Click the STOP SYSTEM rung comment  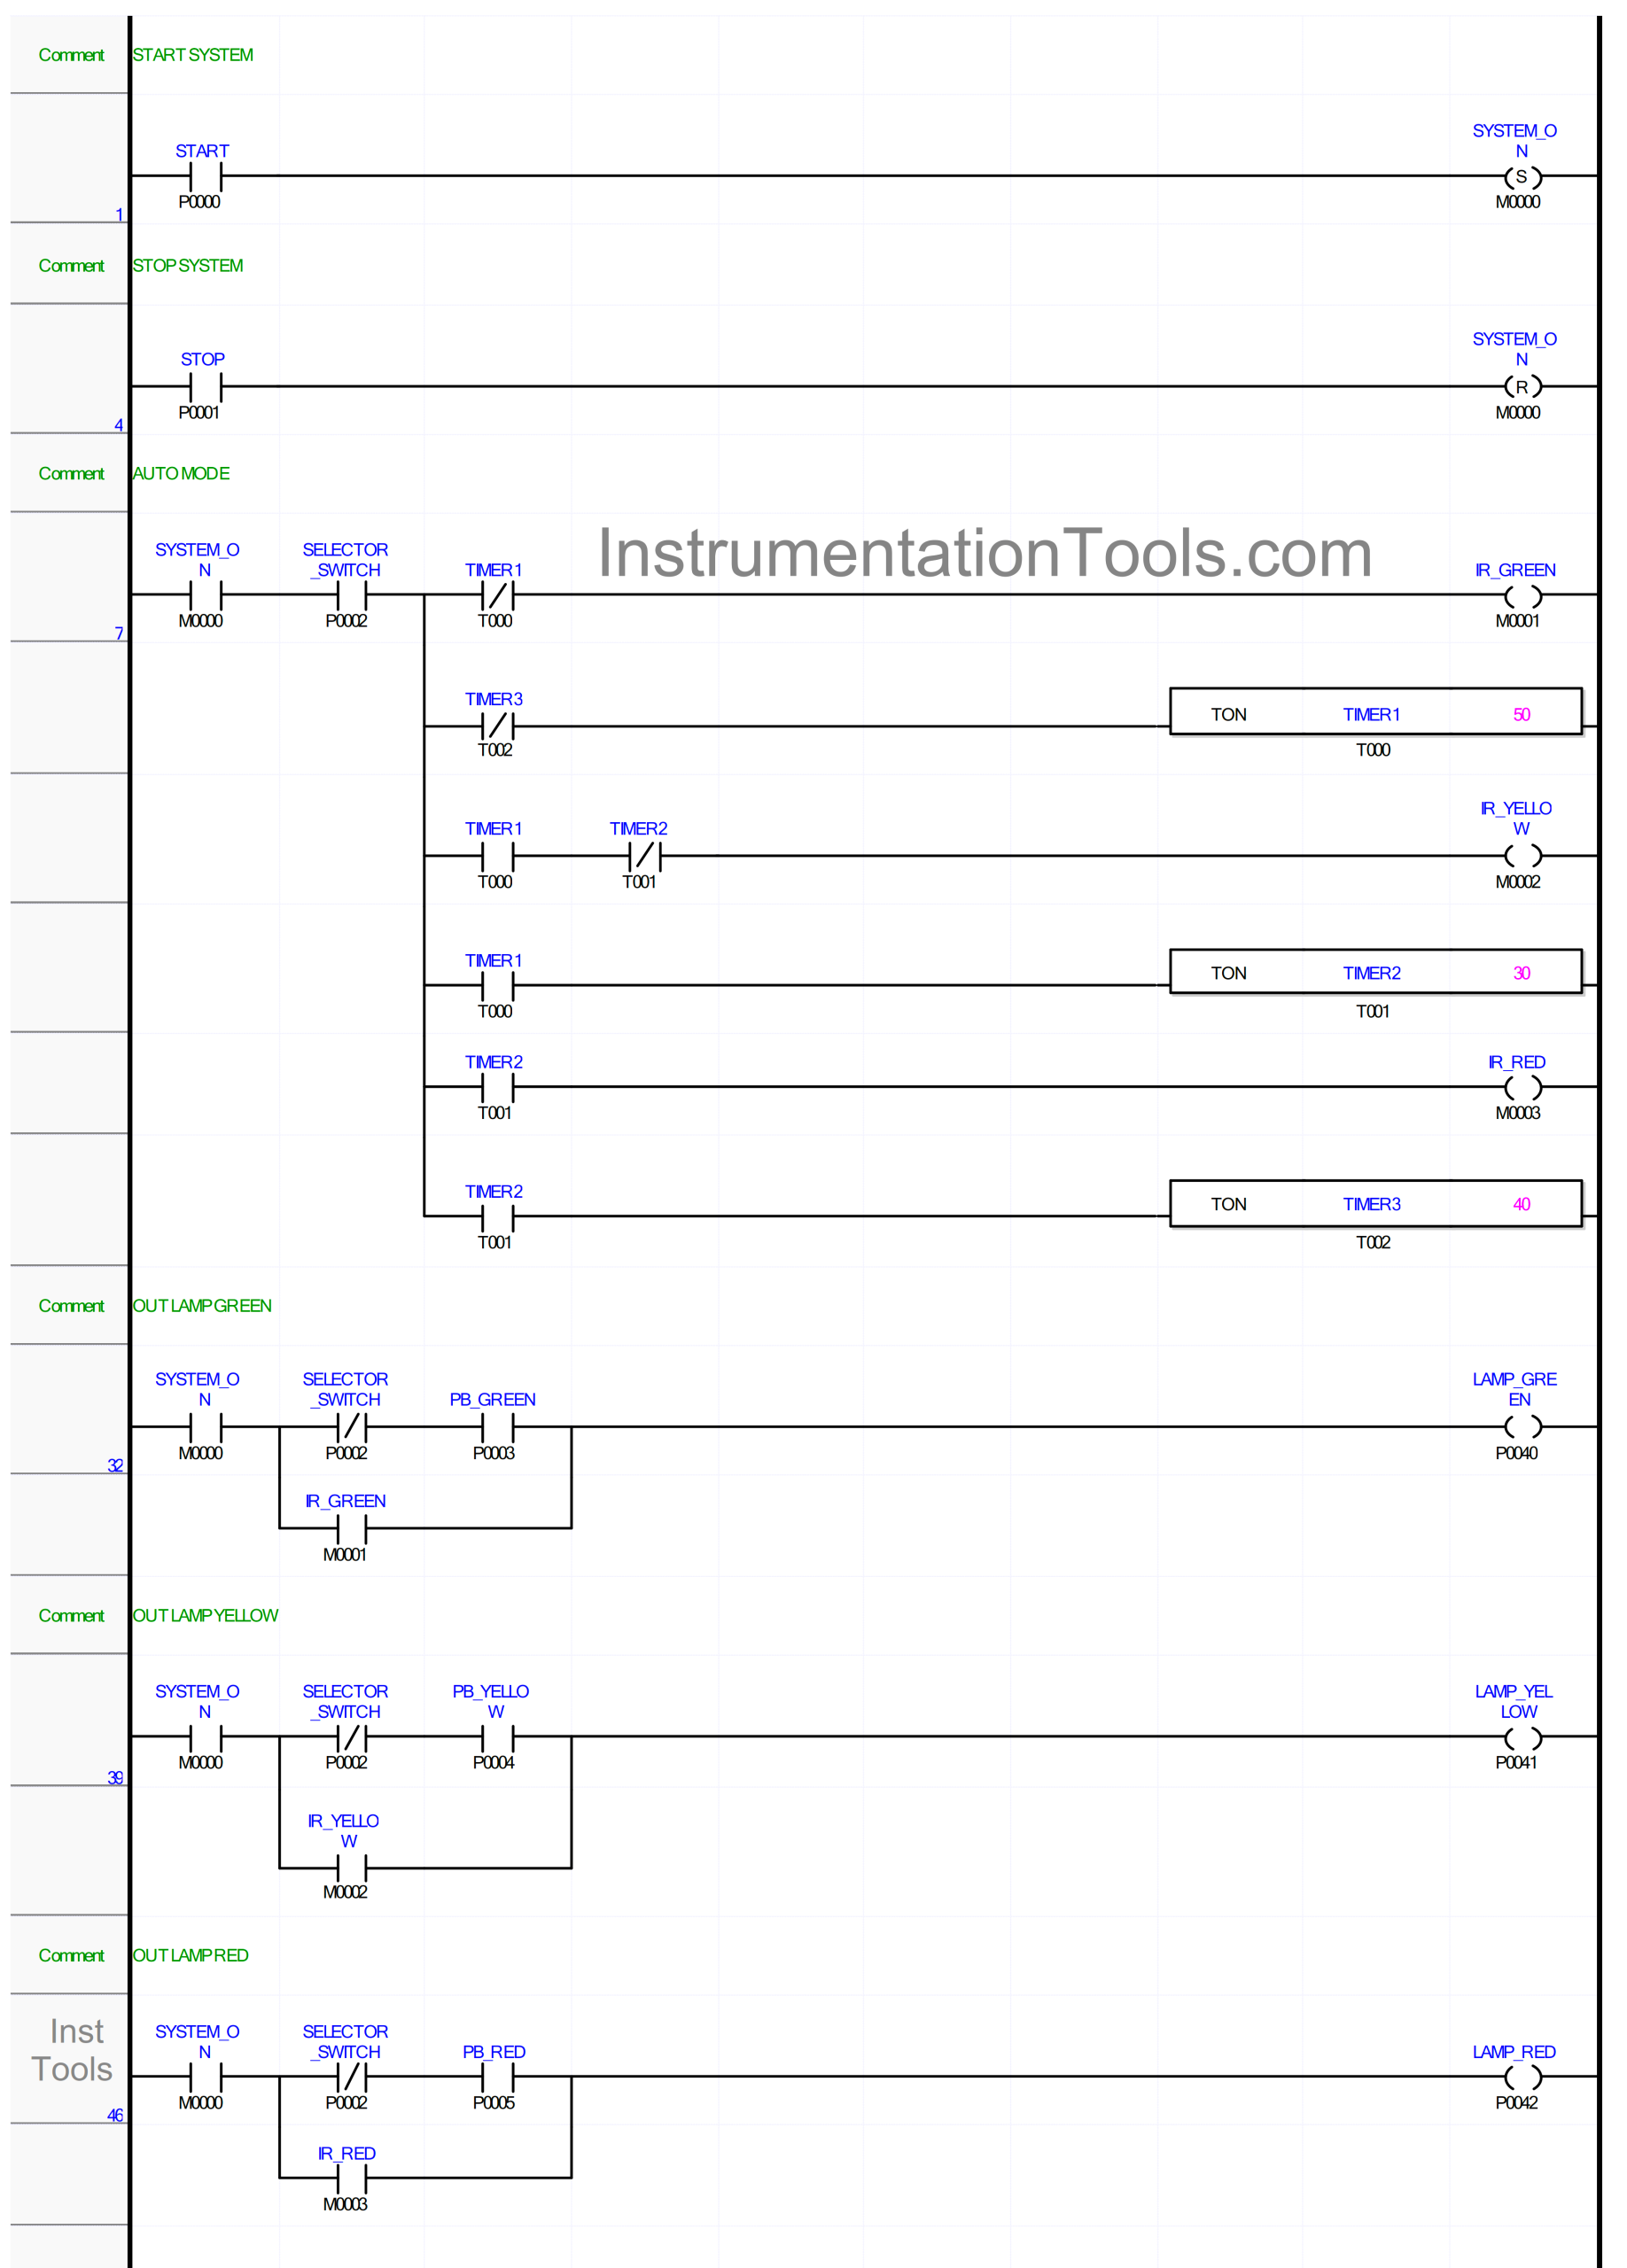pos(188,266)
